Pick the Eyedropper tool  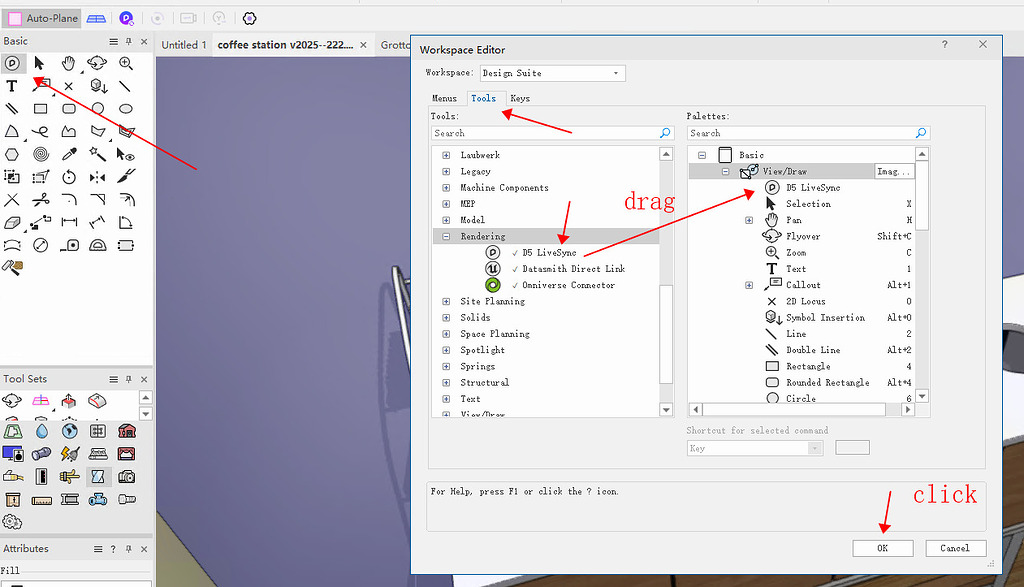[x=69, y=154]
